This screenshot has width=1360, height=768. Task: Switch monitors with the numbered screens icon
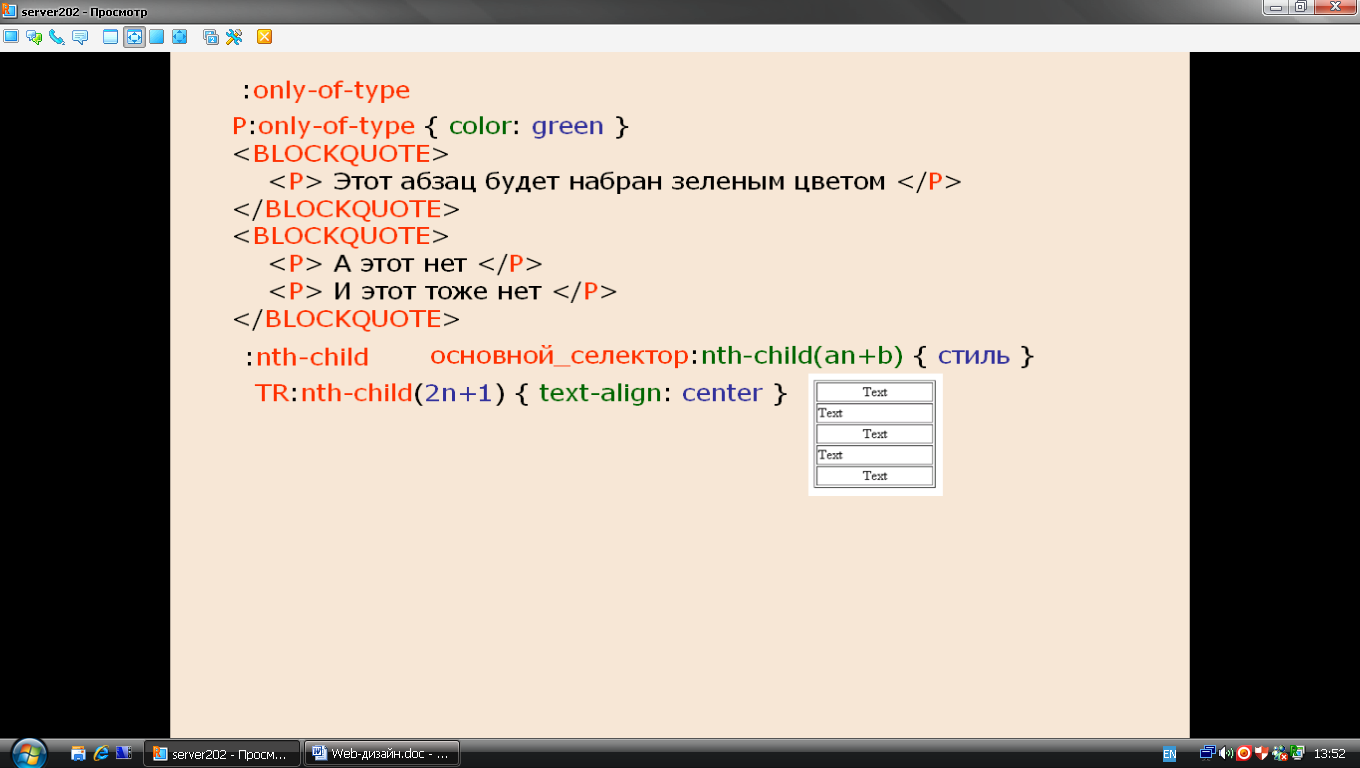(211, 37)
